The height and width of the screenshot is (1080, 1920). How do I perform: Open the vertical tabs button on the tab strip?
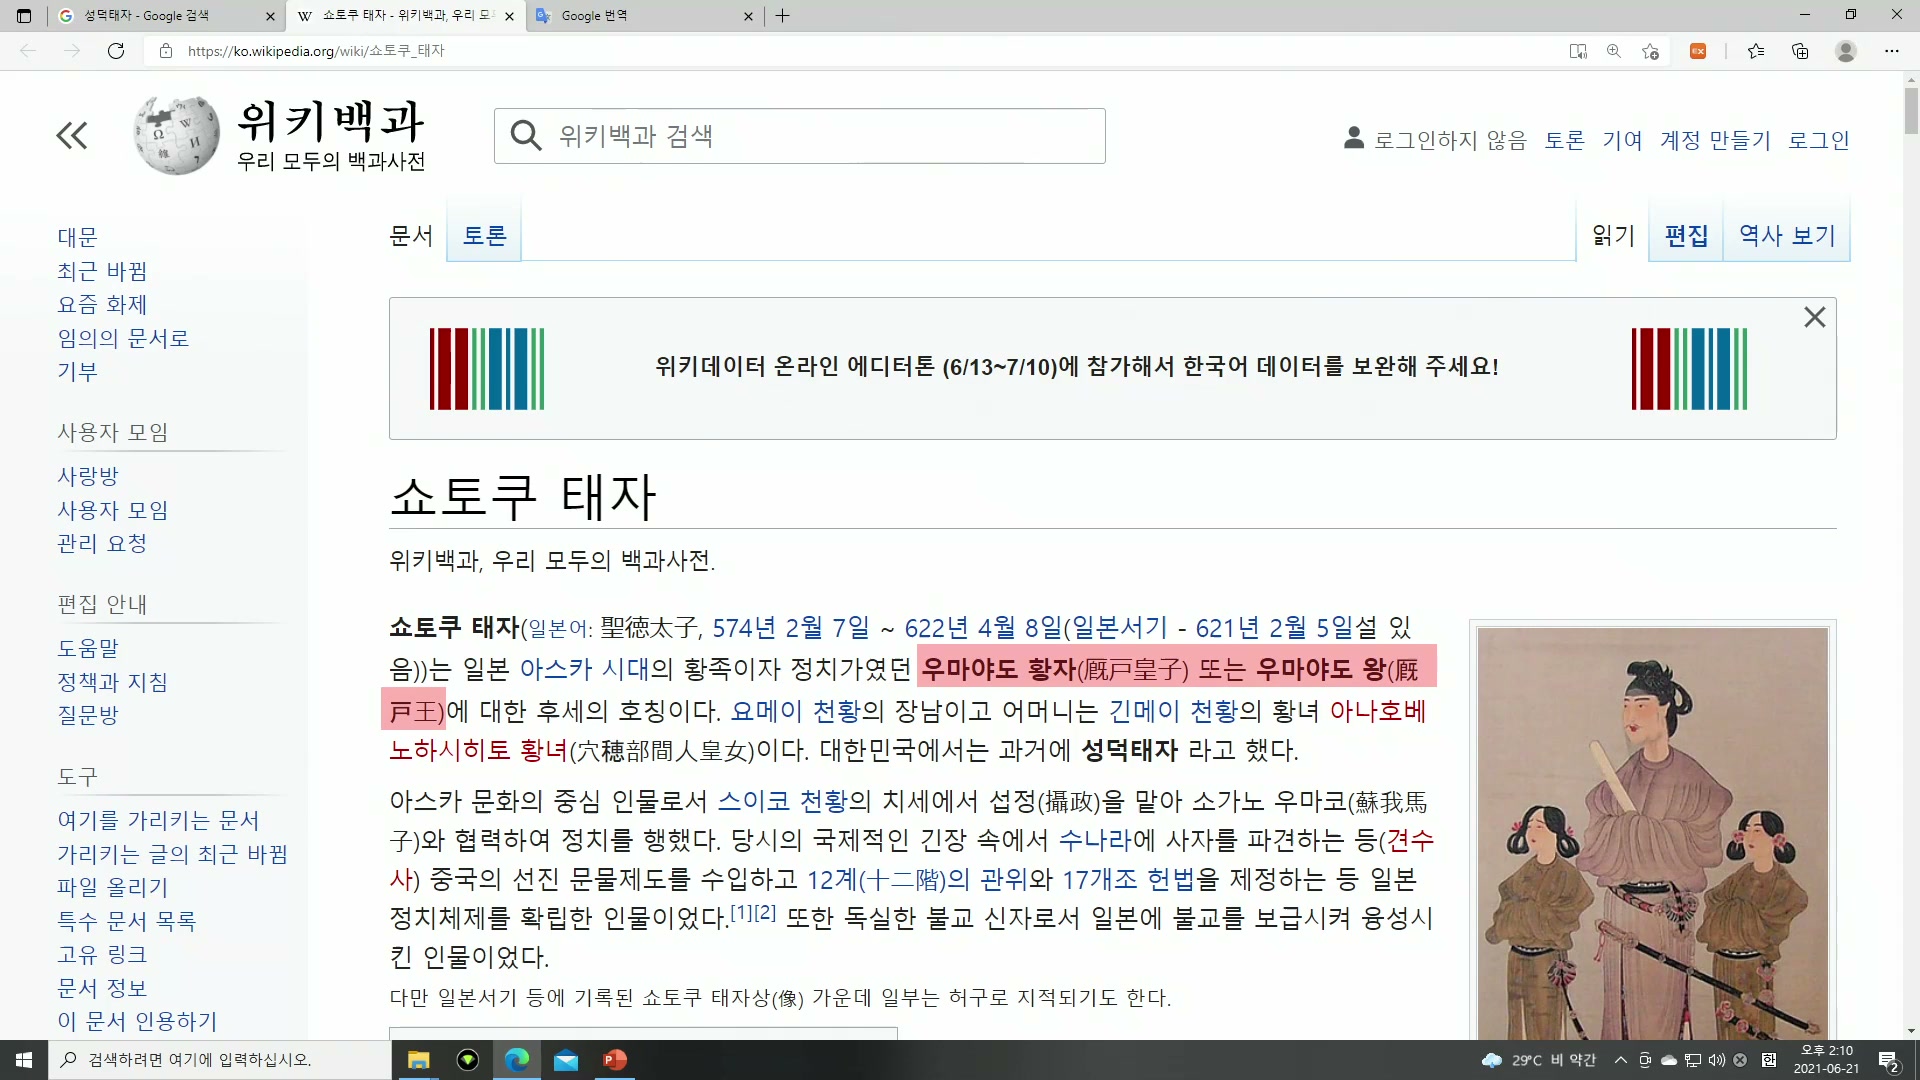pos(24,15)
